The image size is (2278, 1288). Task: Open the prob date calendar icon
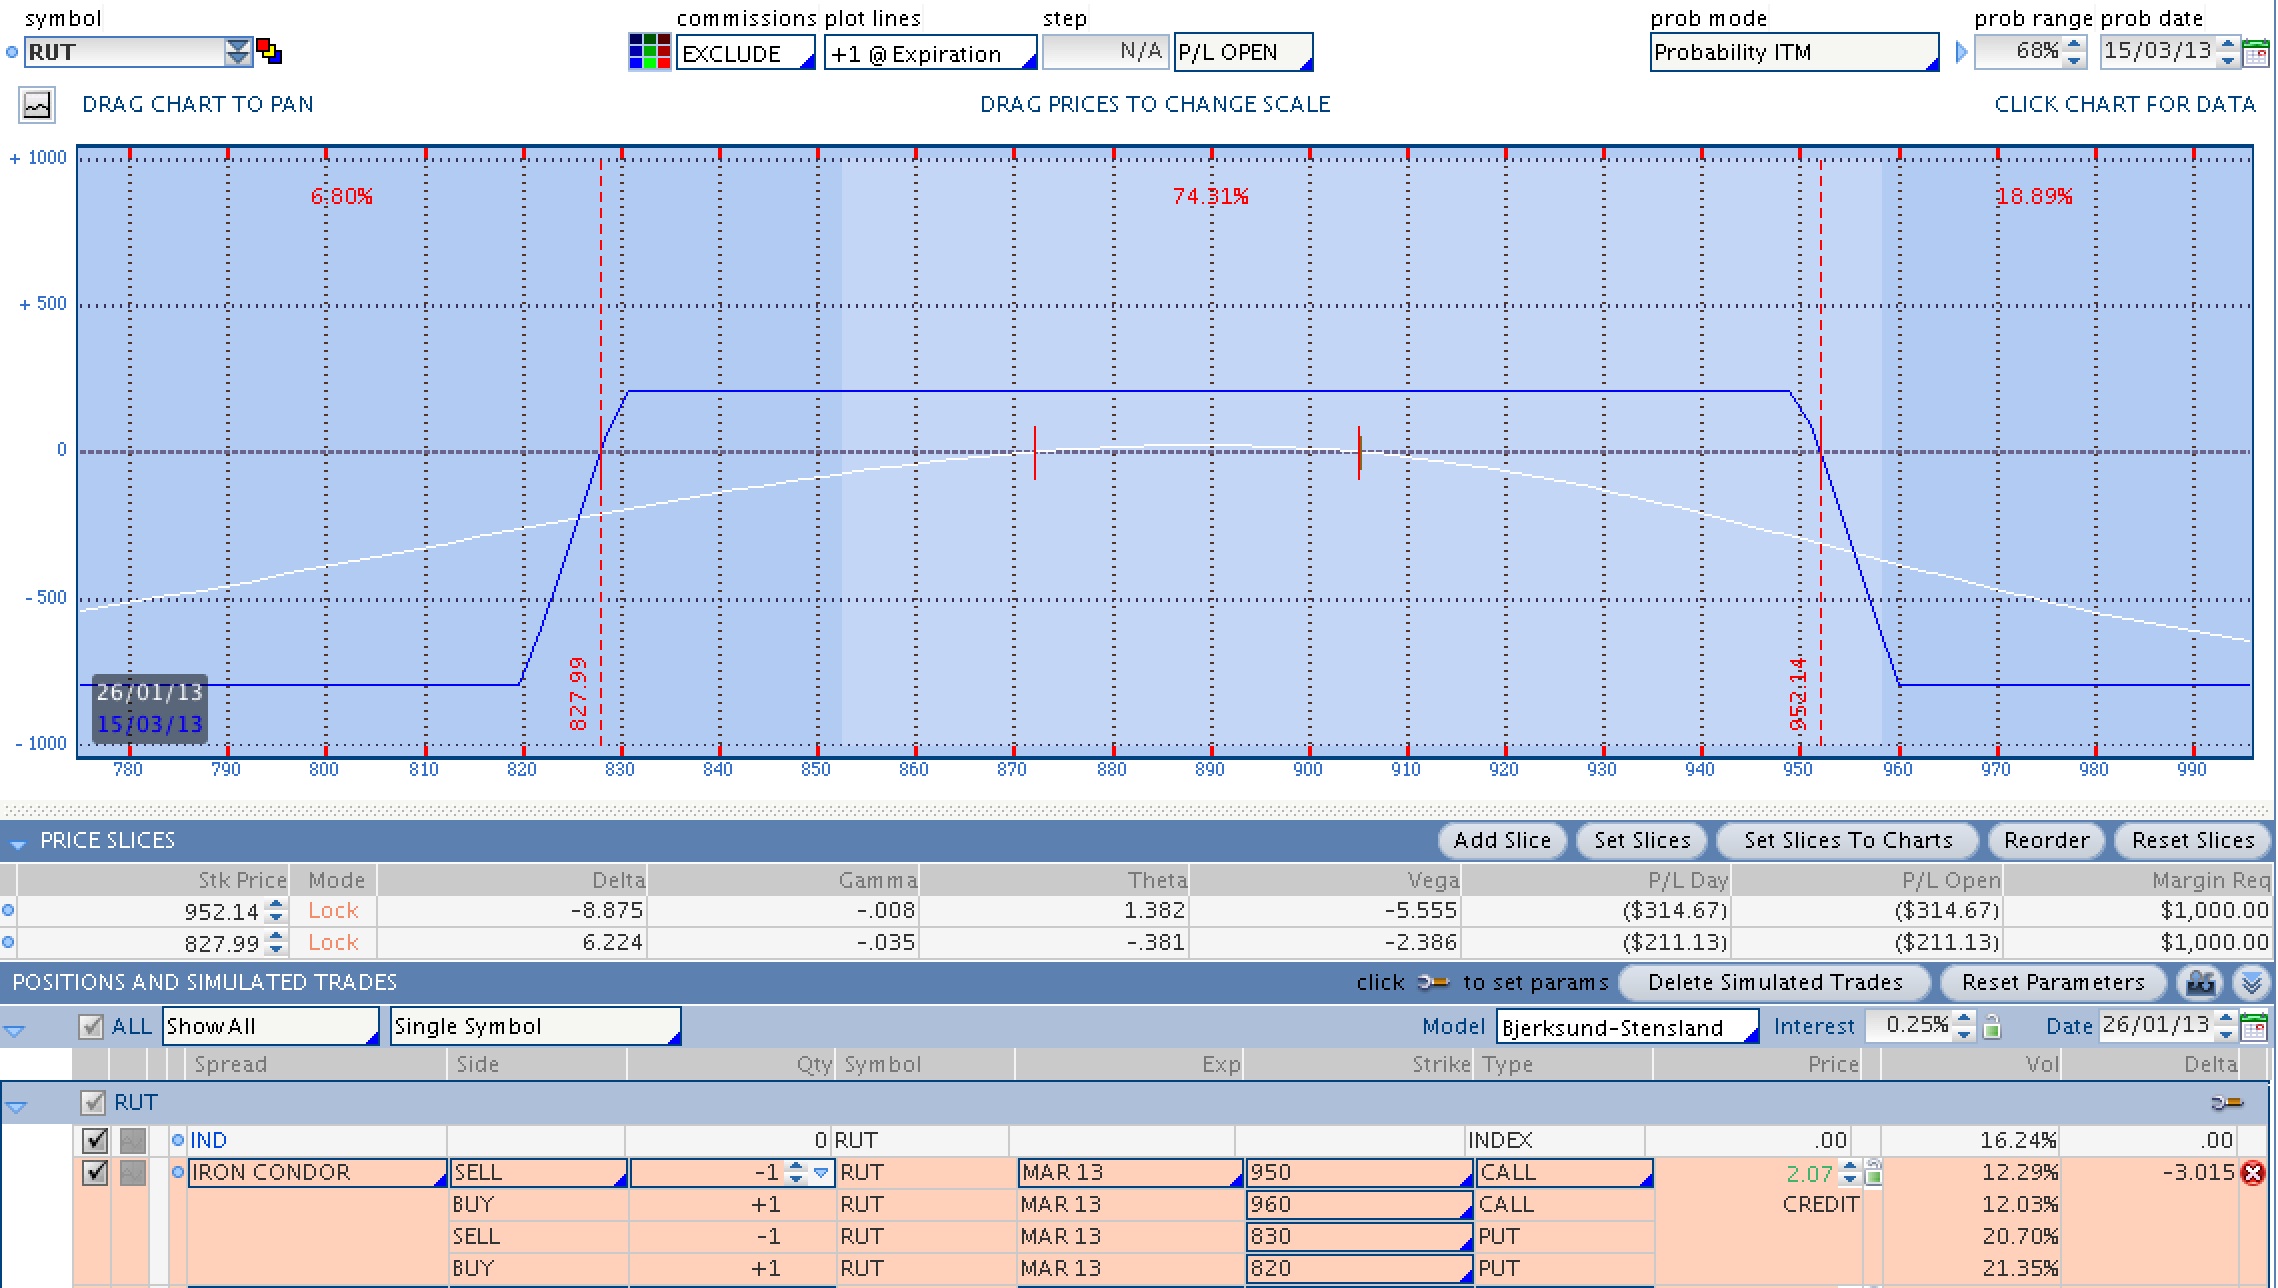(x=2256, y=52)
